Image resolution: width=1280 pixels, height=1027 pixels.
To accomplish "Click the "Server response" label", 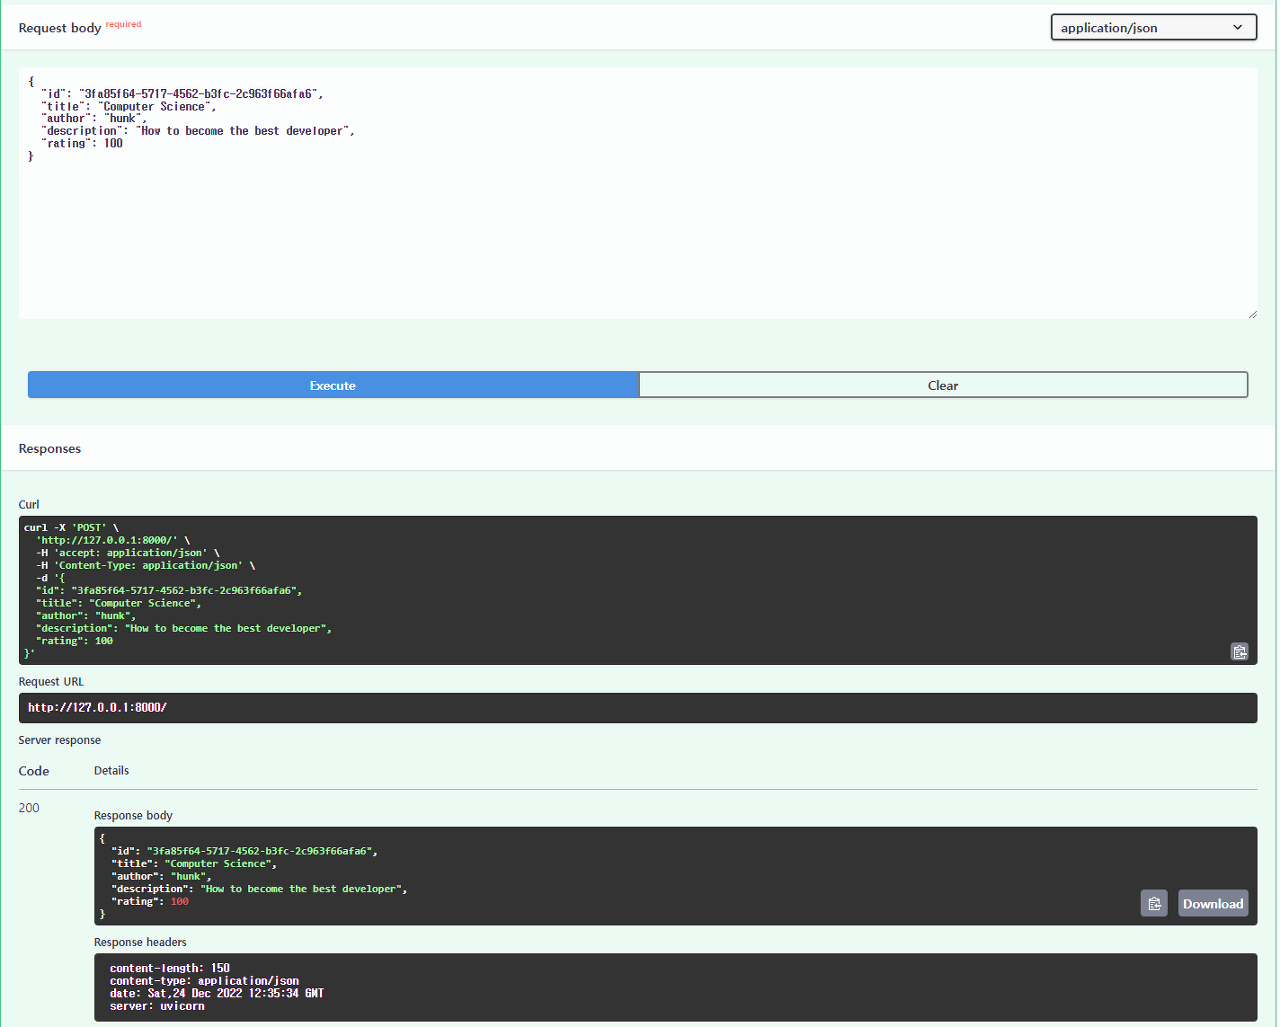I will tap(60, 741).
